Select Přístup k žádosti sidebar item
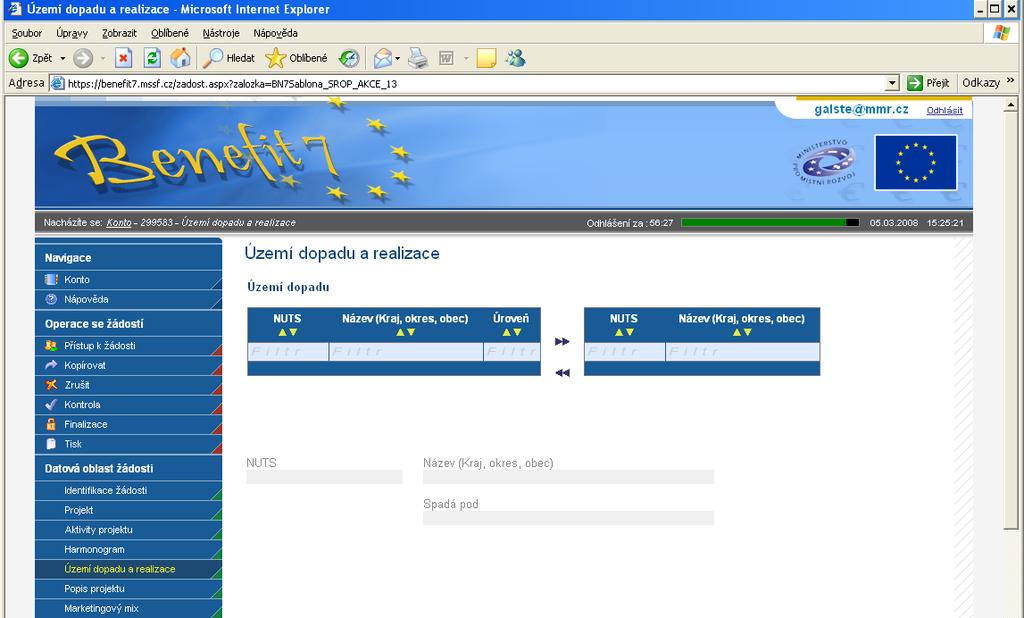This screenshot has width=1024, height=618. (129, 346)
